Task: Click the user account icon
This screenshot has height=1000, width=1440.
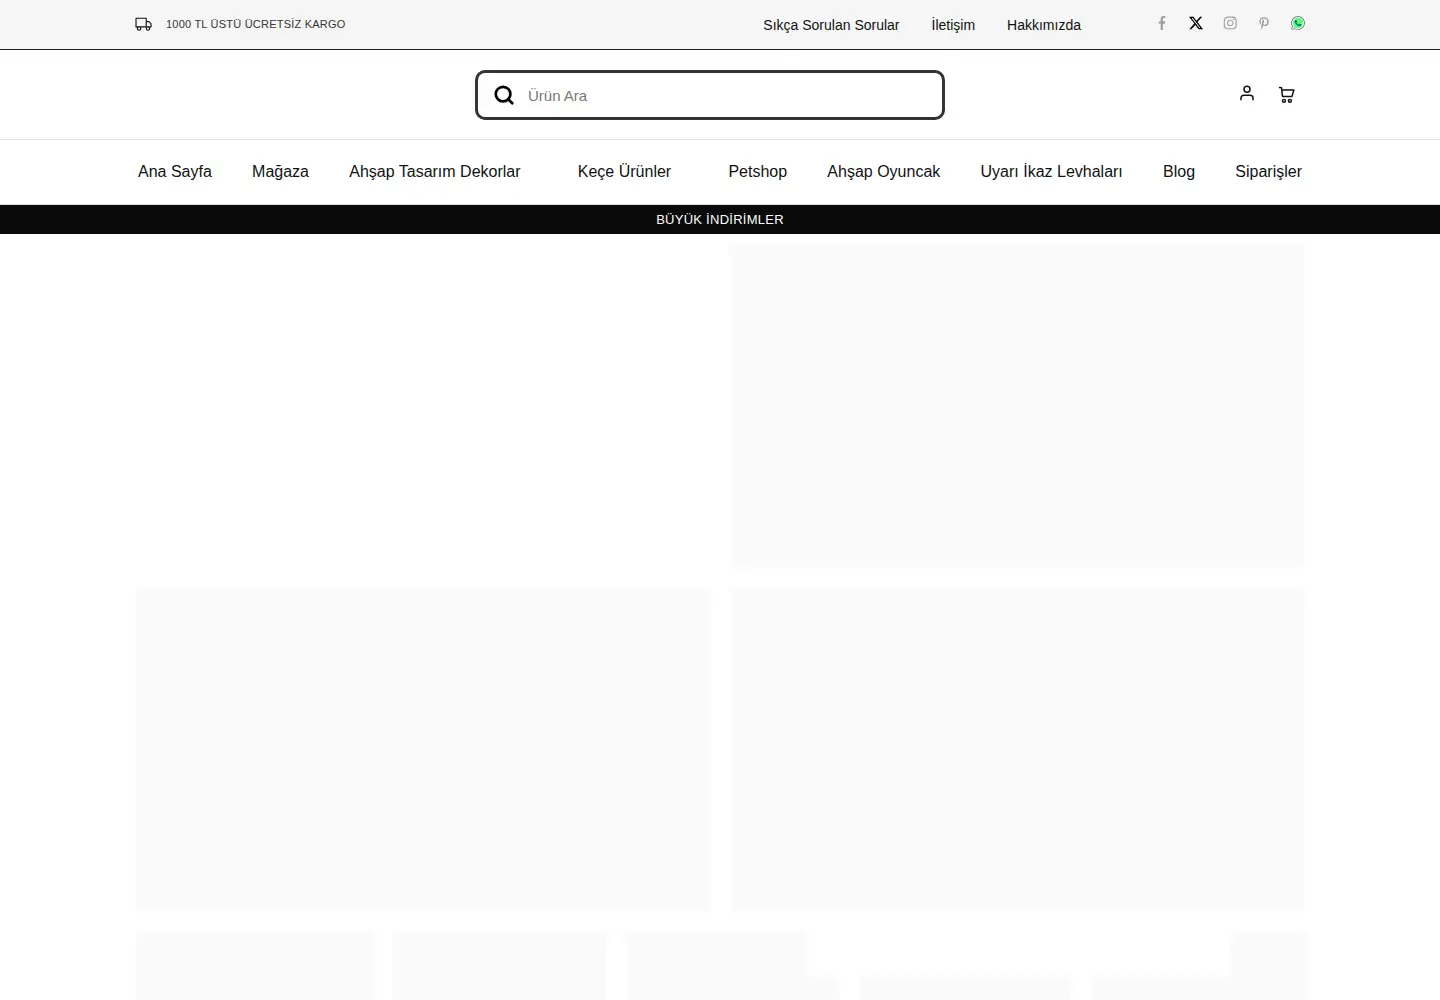Action: [x=1246, y=93]
